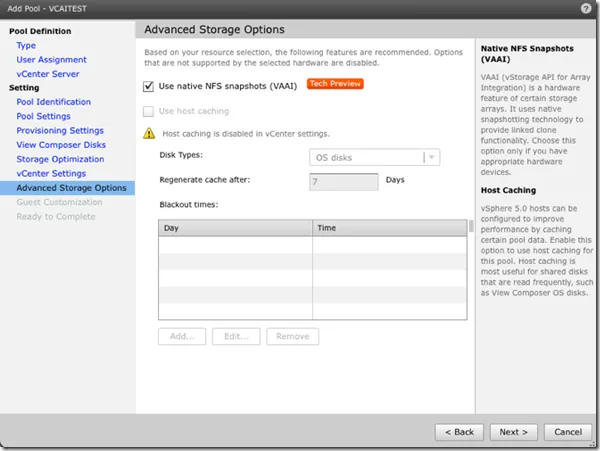The height and width of the screenshot is (451, 600).
Task: Click the Regenerate cache after days field
Action: click(x=343, y=182)
